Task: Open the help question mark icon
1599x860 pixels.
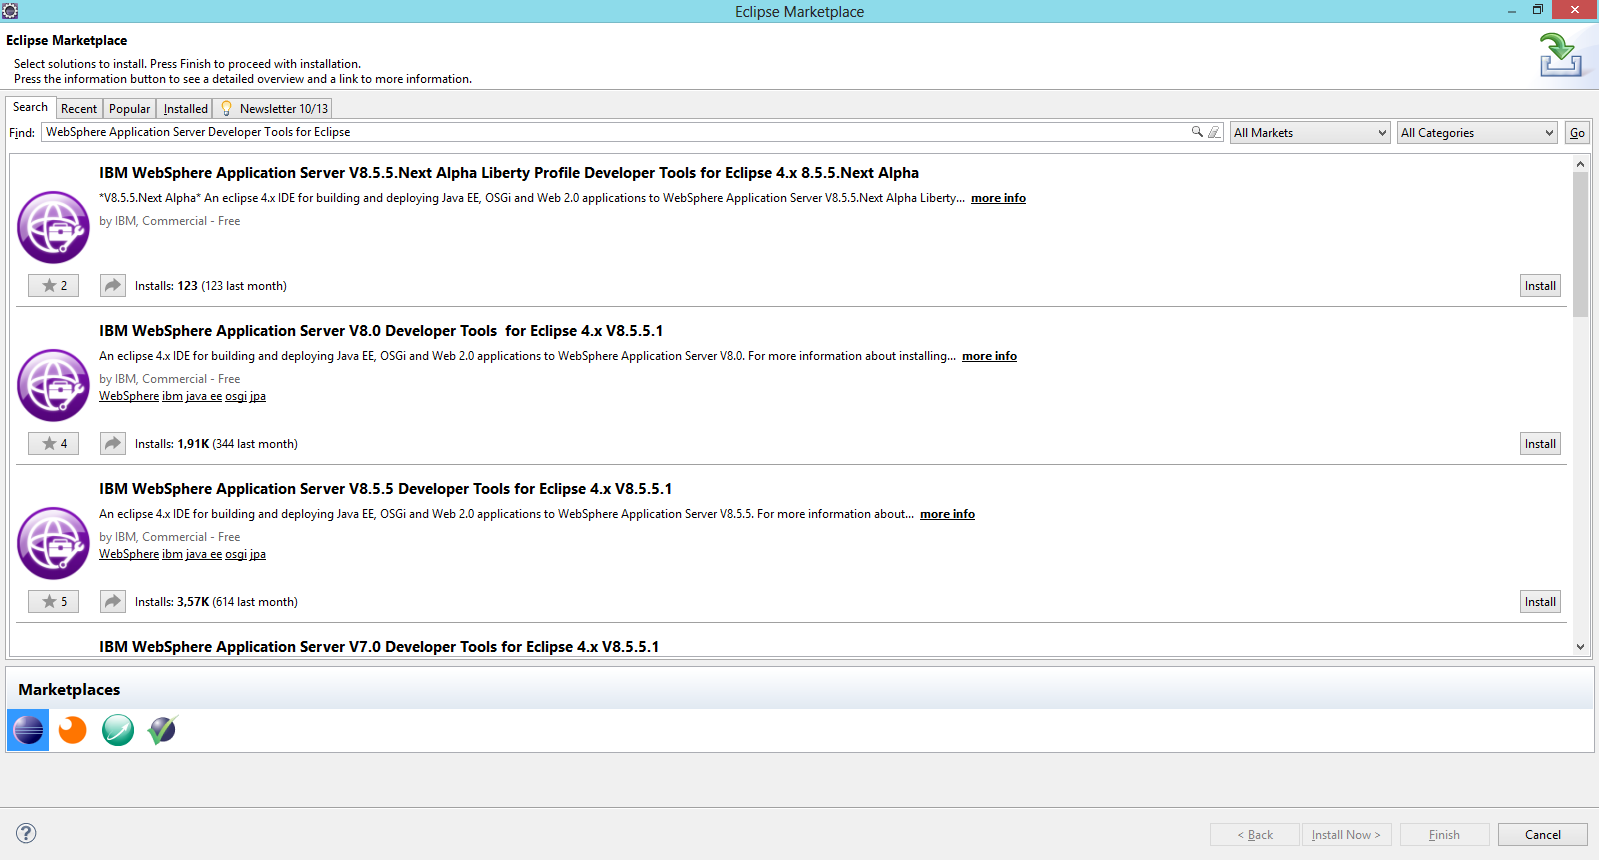Action: tap(27, 833)
